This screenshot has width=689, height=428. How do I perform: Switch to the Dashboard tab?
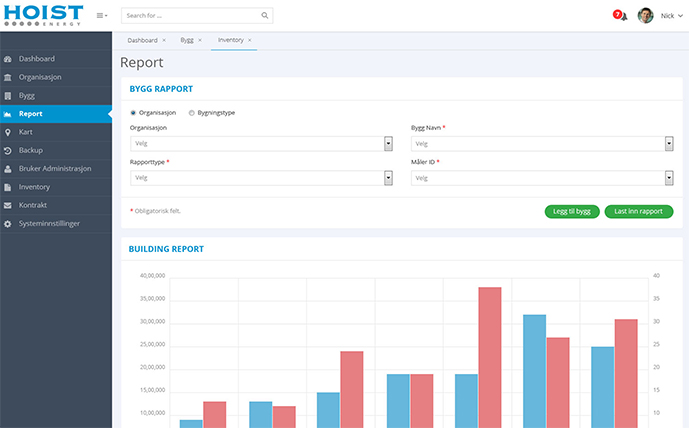[x=142, y=40]
